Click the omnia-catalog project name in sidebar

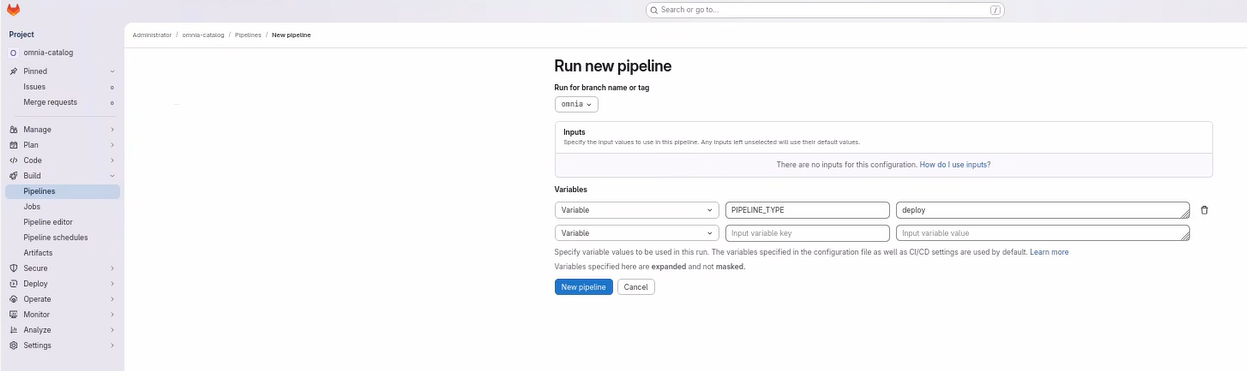click(x=48, y=53)
